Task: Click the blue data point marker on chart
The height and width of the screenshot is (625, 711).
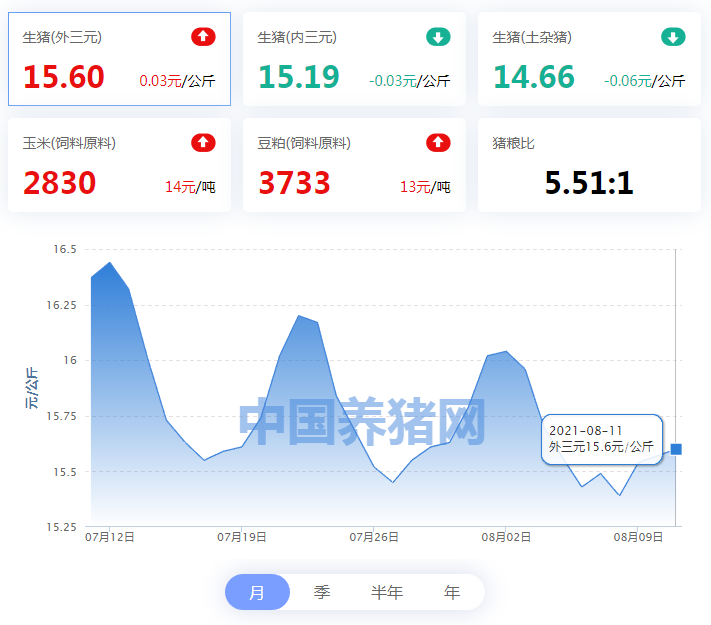Action: pos(676,449)
